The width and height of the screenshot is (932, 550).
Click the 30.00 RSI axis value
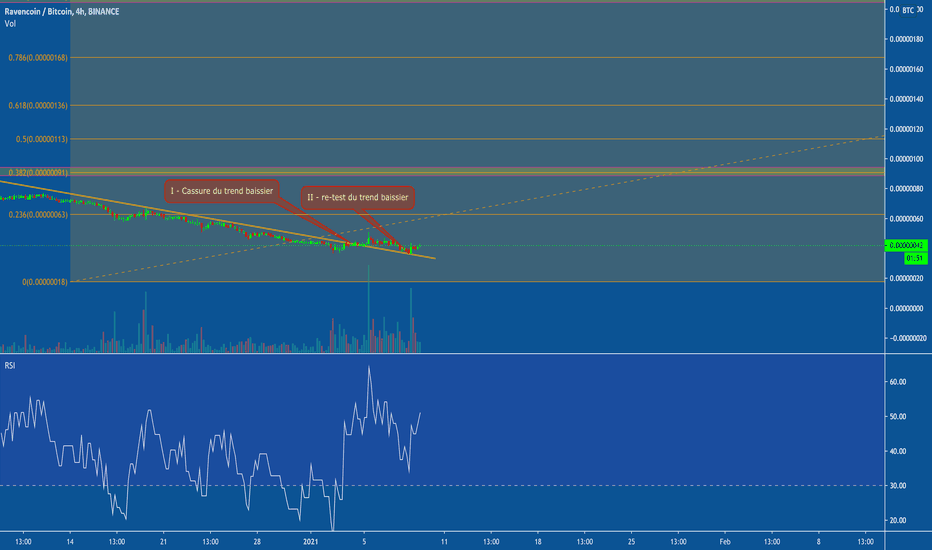[898, 486]
